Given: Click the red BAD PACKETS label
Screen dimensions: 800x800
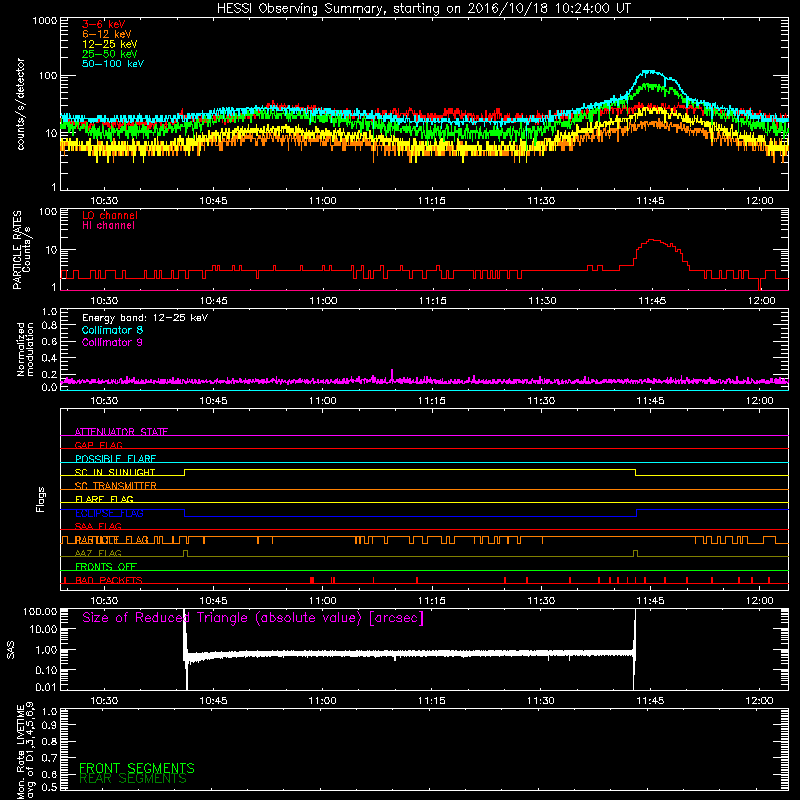Looking at the screenshot, I should click(109, 580).
